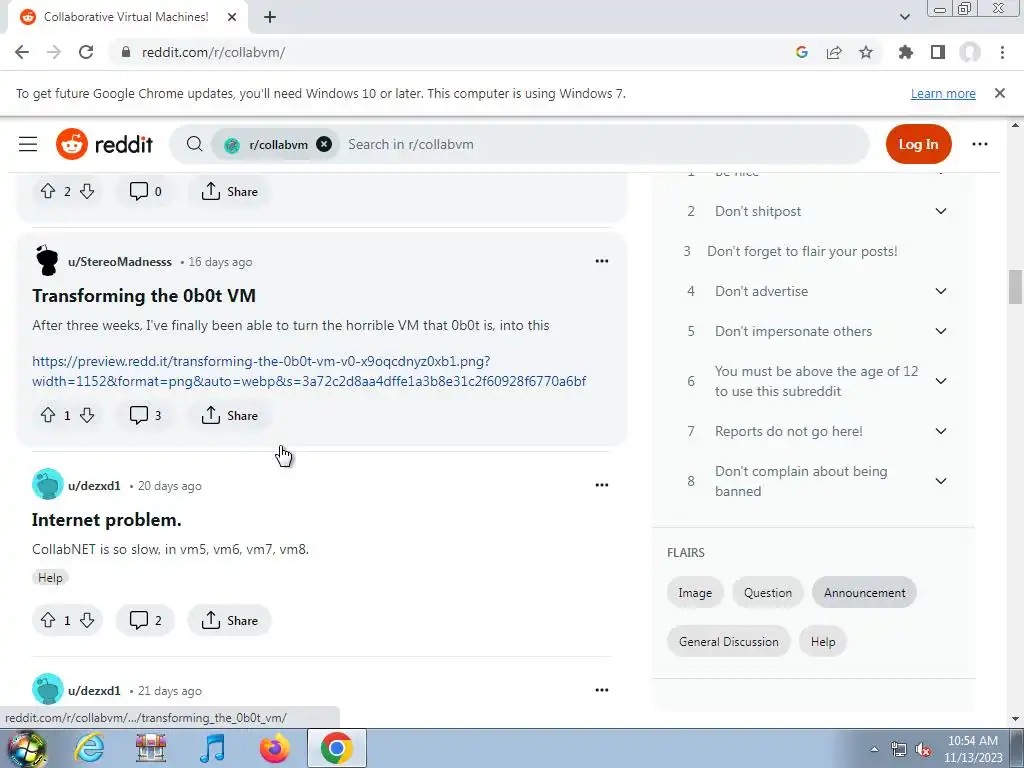Share the Internet problem post
This screenshot has height=768, width=1024.
tap(229, 620)
